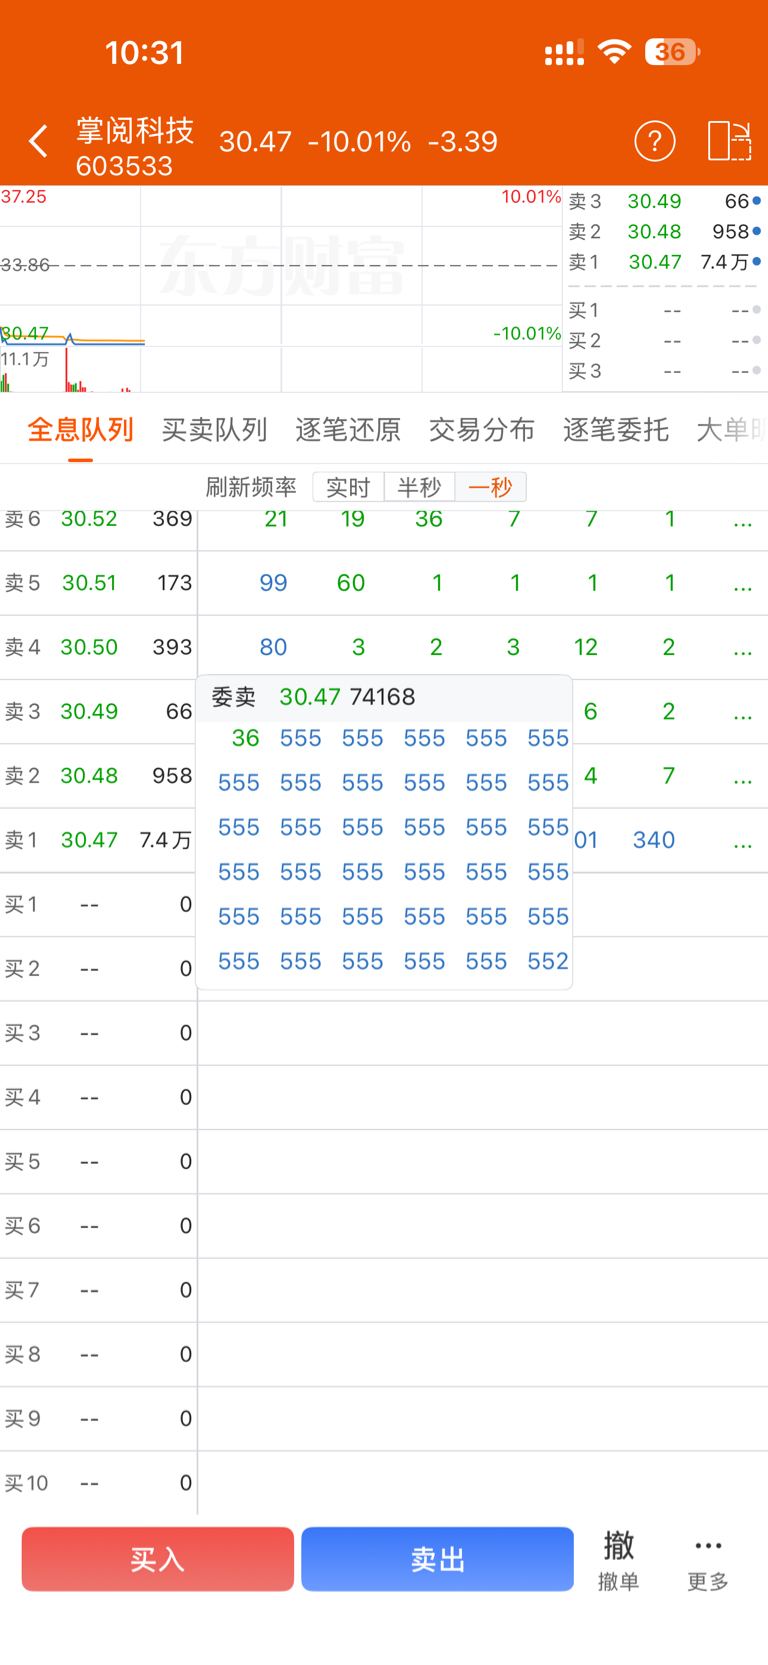Viewport: 768px width, 1665px height.
Task: Tap 卖2 volume 958 in queue list
Action: coord(172,775)
